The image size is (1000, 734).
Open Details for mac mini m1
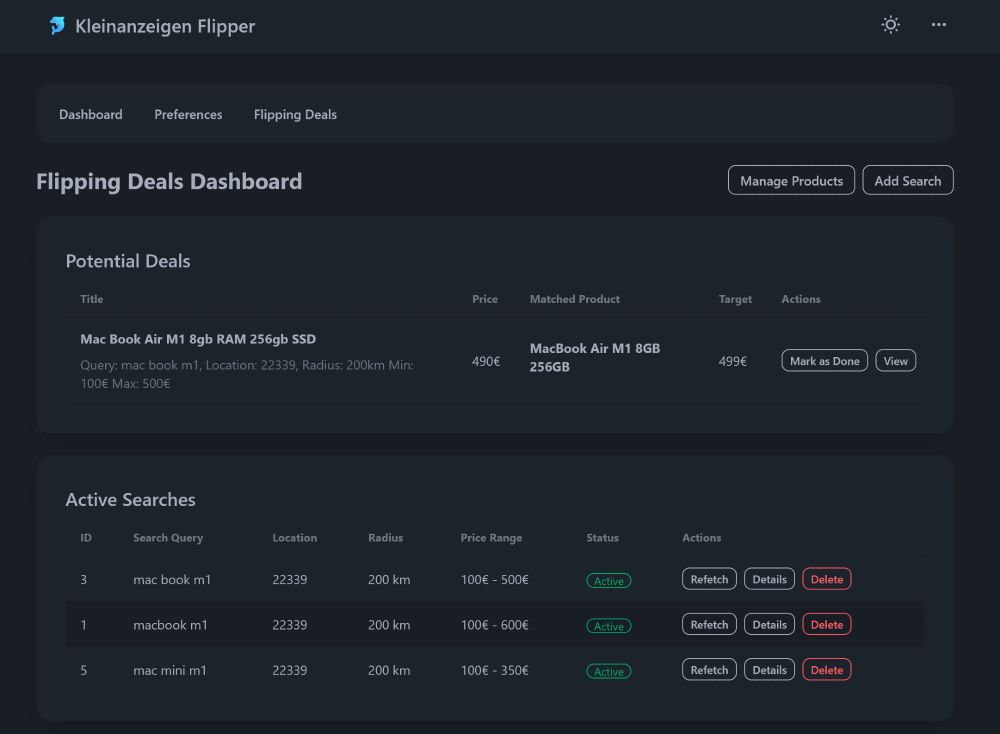769,670
